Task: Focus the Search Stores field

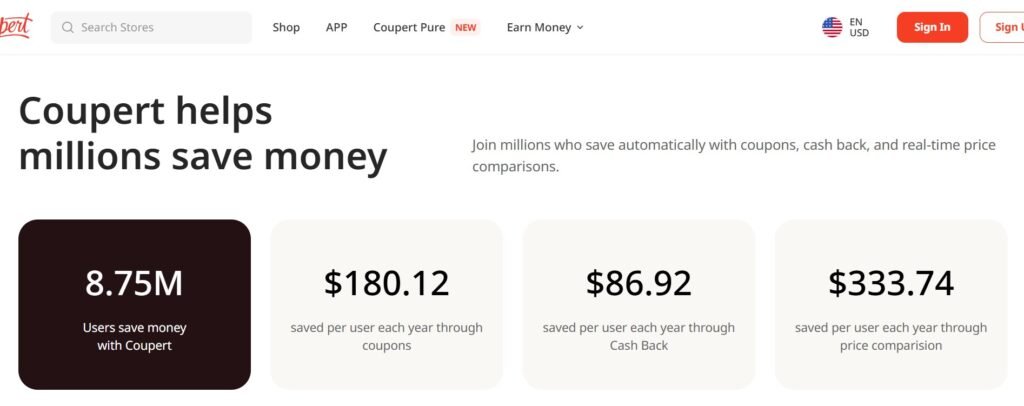Action: [152, 27]
